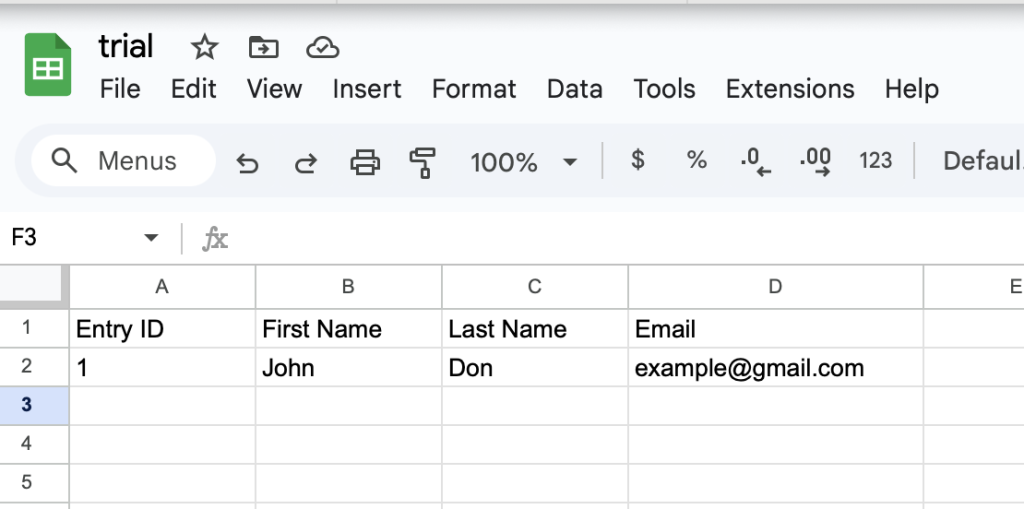
Task: Click the Menus search box
Action: tap(124, 161)
